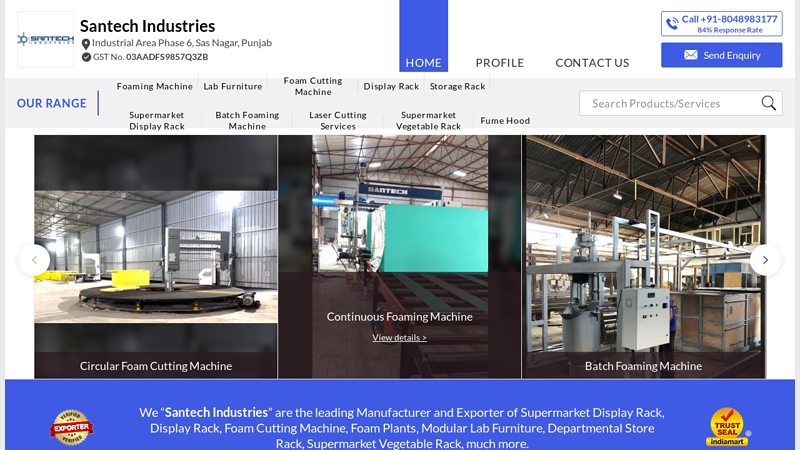800x450 pixels.
Task: Click Circular Foam Cutting Machine caption
Action: pos(156,366)
